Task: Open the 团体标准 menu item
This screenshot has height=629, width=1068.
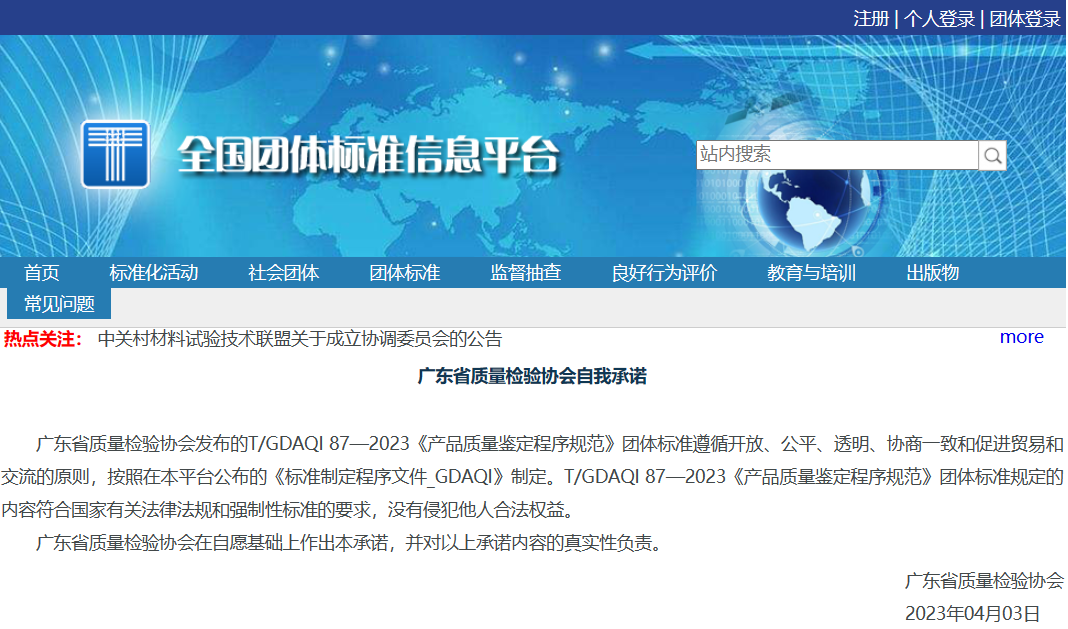Action: point(405,273)
